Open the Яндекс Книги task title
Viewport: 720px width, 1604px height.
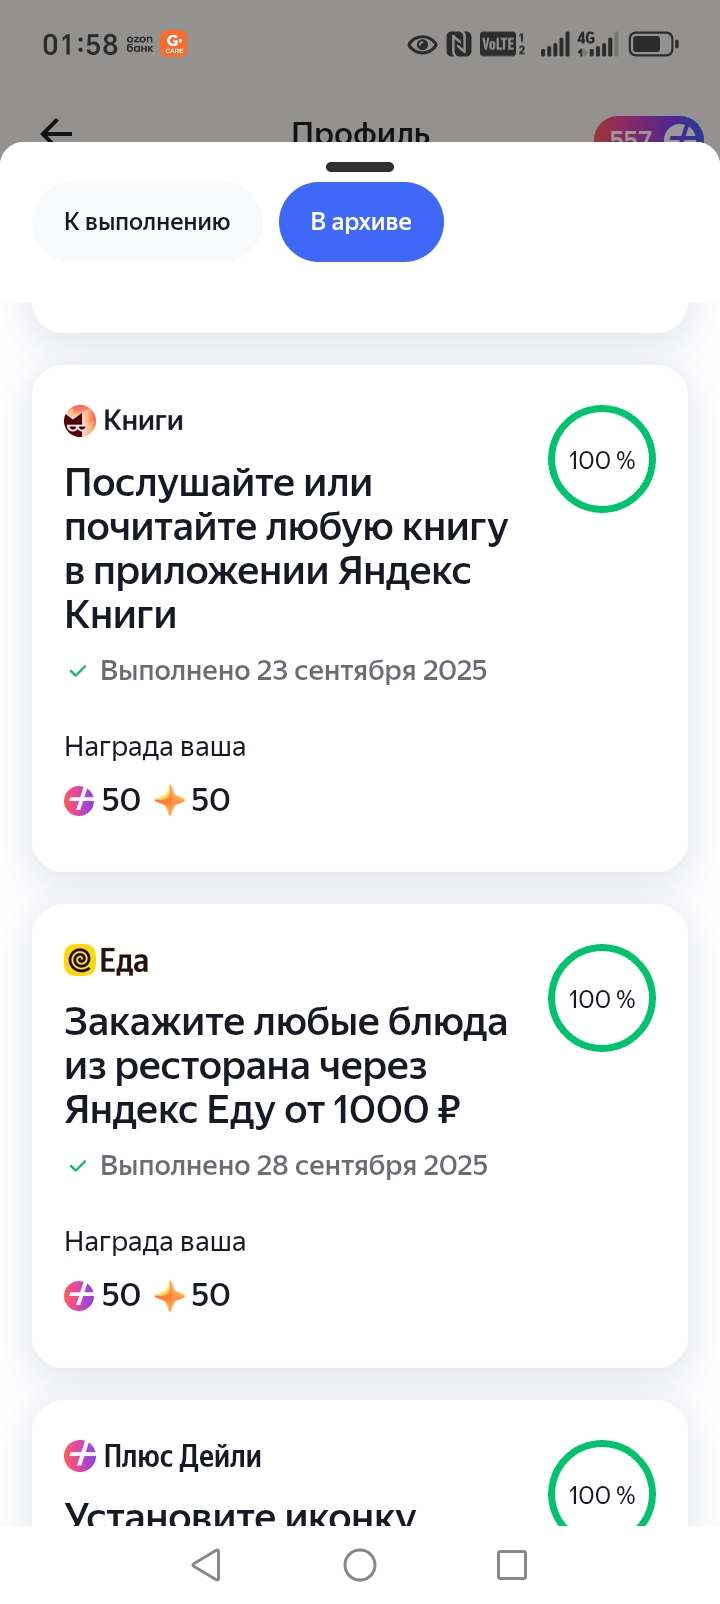(x=286, y=549)
